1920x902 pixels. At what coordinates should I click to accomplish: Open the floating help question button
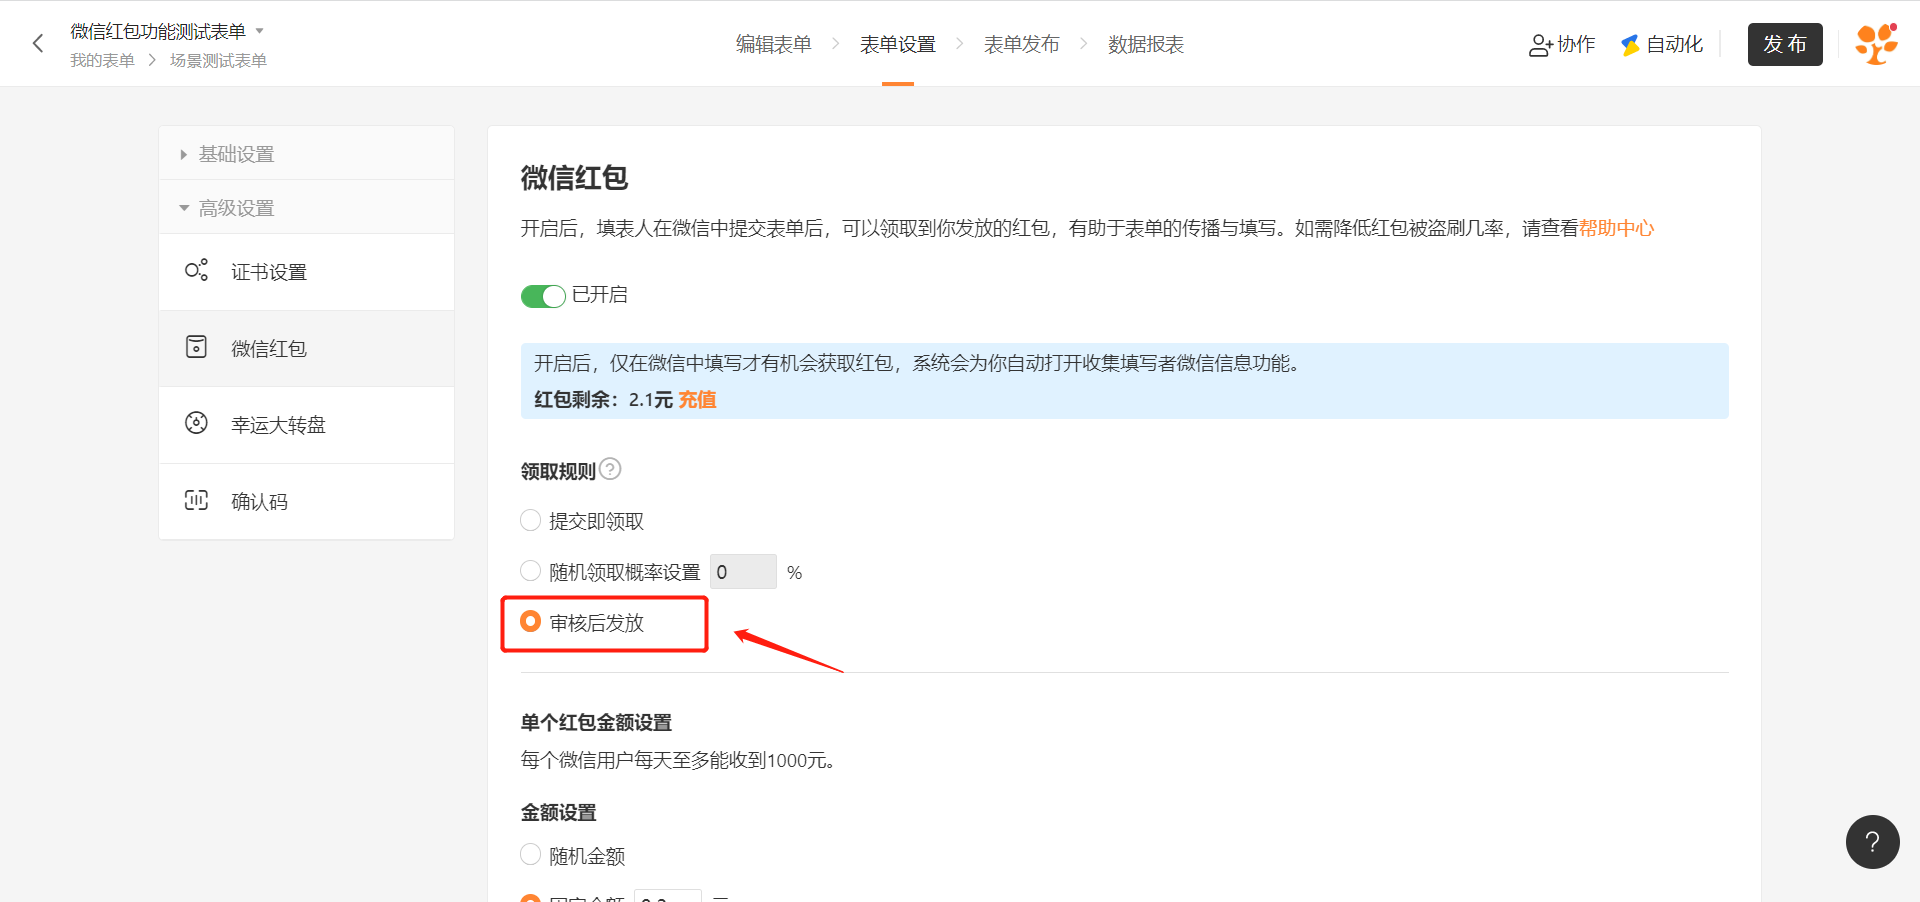(1872, 842)
